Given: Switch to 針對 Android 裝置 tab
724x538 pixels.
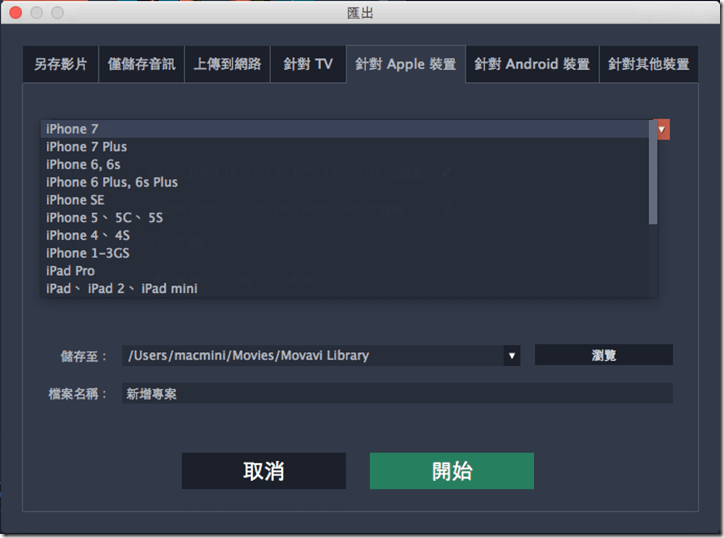Looking at the screenshot, I should pyautogui.click(x=532, y=64).
